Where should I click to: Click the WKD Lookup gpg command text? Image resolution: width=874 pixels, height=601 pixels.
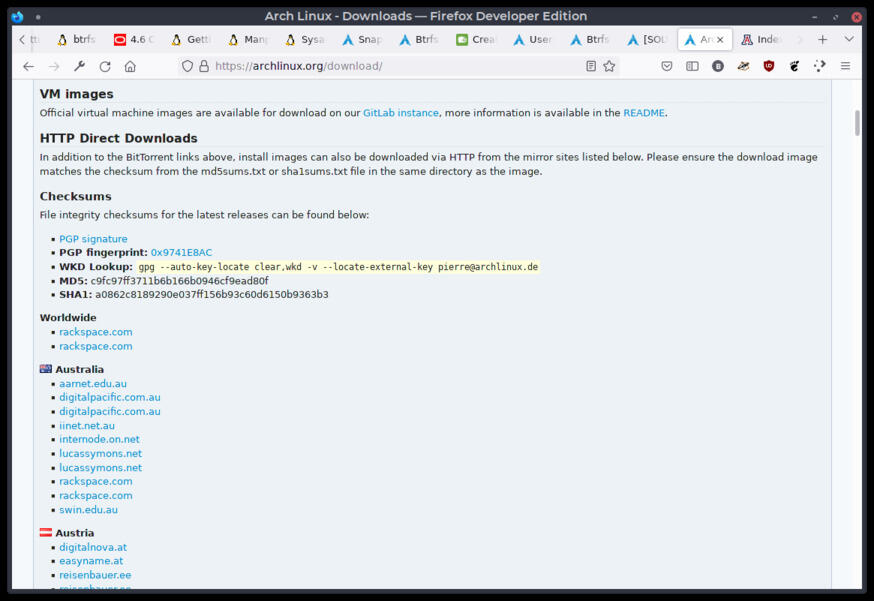click(338, 267)
